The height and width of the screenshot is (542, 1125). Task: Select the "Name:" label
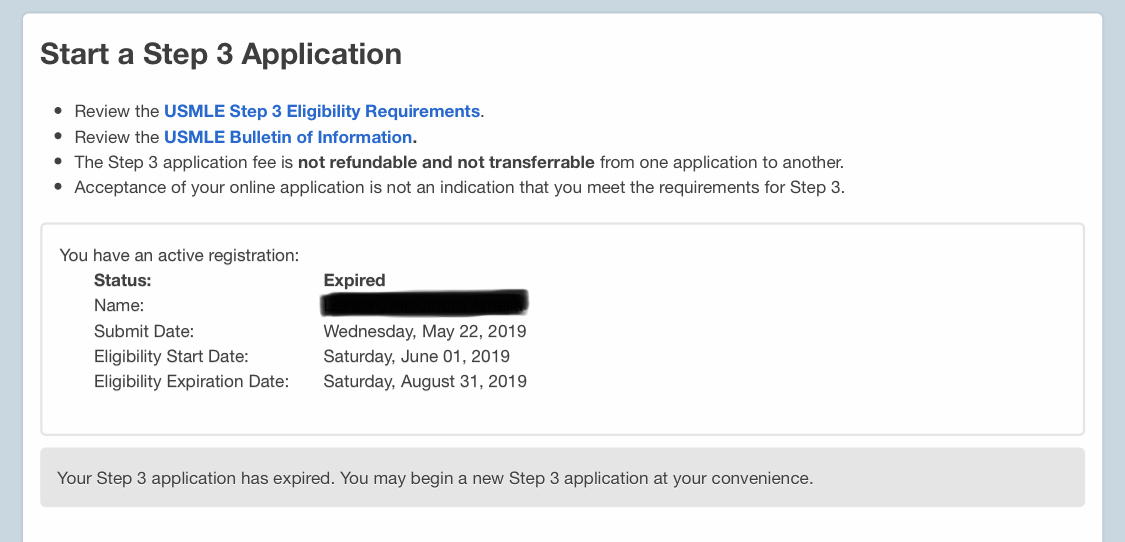[x=119, y=306]
